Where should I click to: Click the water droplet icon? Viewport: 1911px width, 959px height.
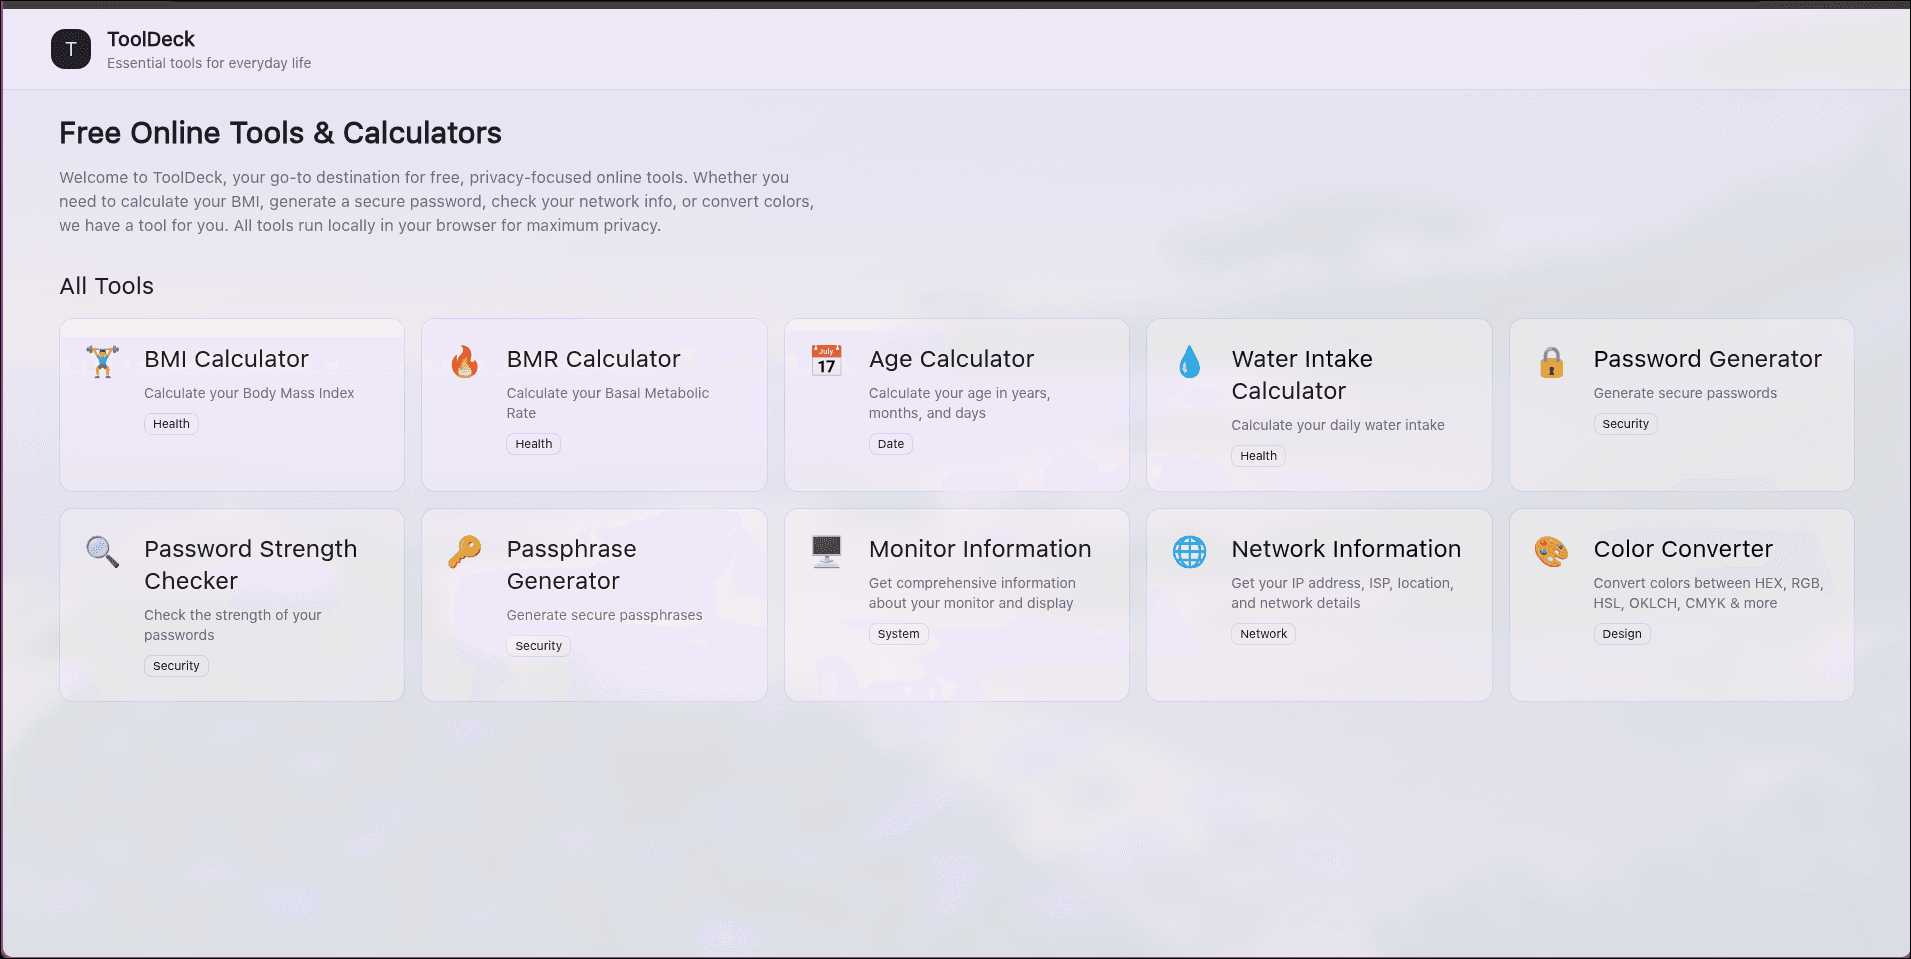(1189, 361)
